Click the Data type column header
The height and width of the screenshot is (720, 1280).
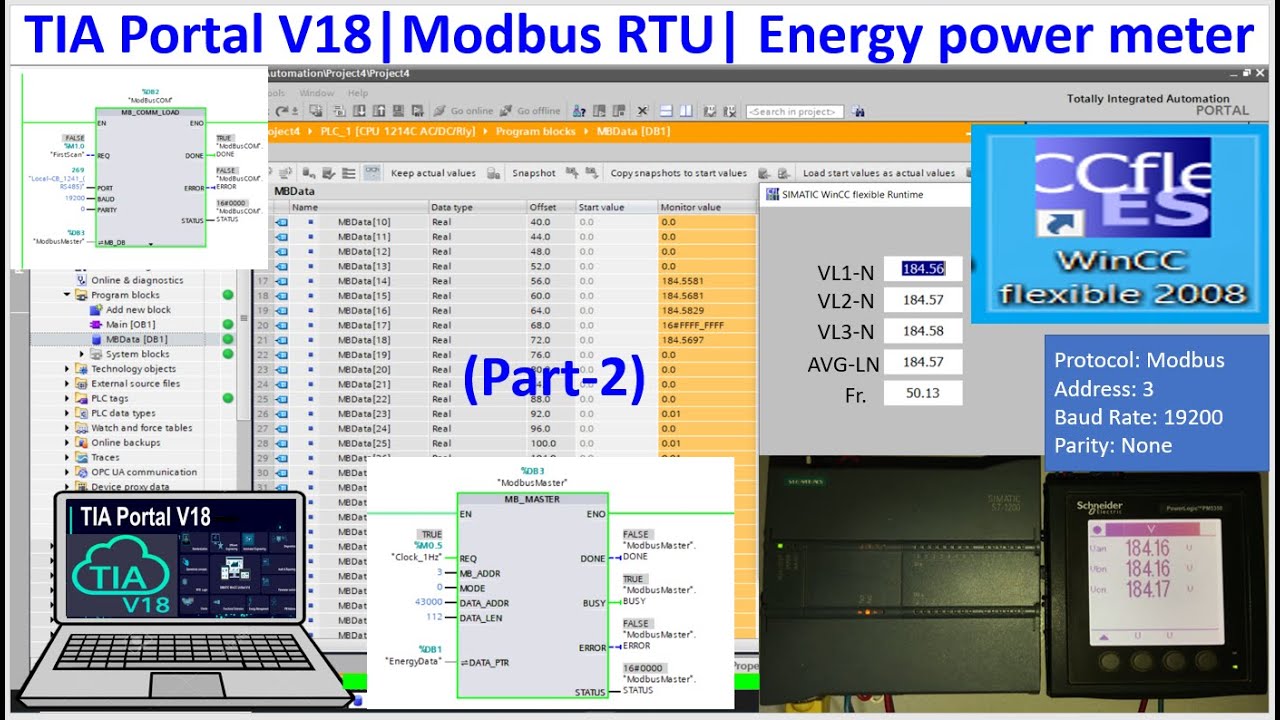coord(477,207)
